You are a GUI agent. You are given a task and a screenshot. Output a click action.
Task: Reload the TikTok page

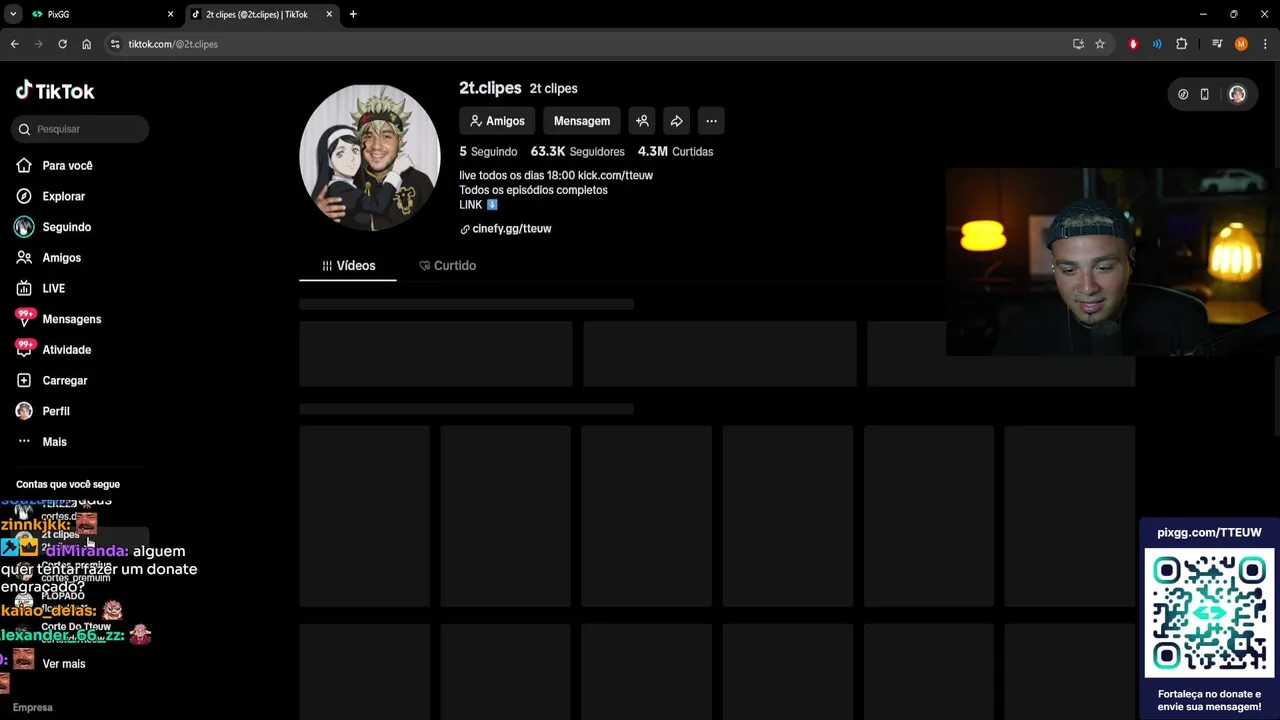coord(62,44)
